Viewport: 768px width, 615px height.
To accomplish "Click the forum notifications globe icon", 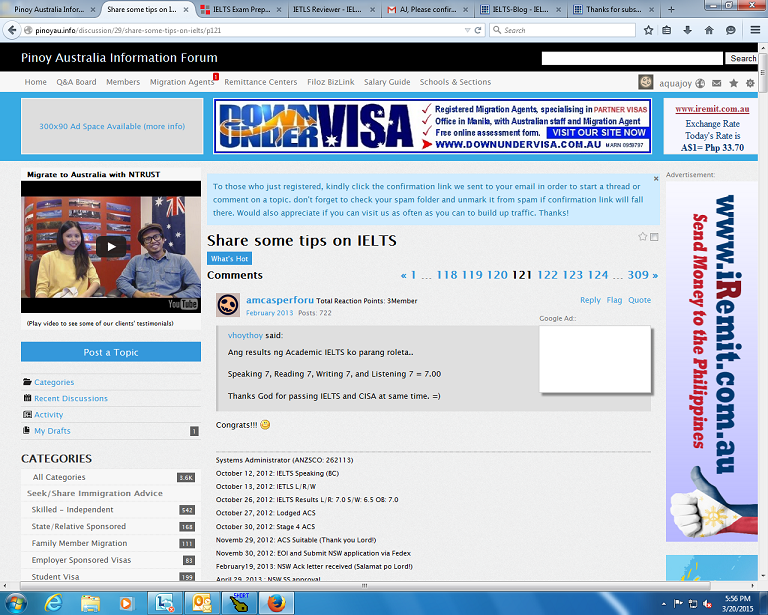I will coord(700,83).
